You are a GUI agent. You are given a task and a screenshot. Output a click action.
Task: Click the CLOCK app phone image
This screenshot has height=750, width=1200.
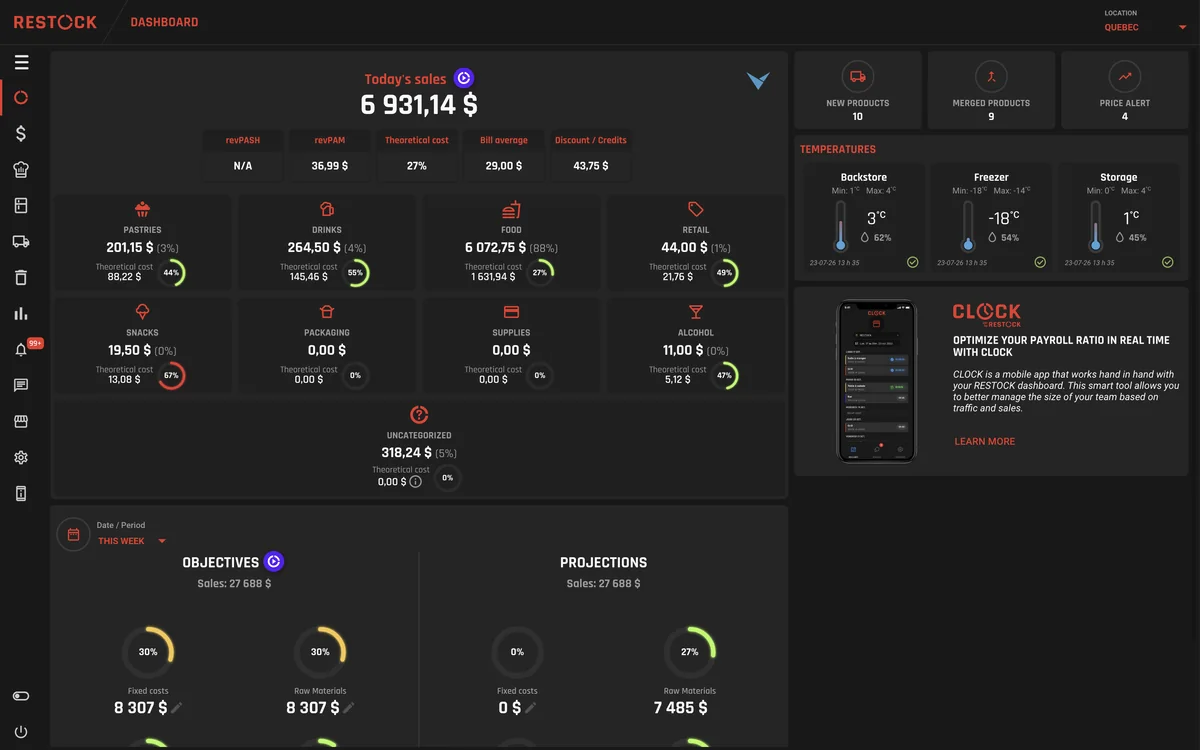[876, 380]
